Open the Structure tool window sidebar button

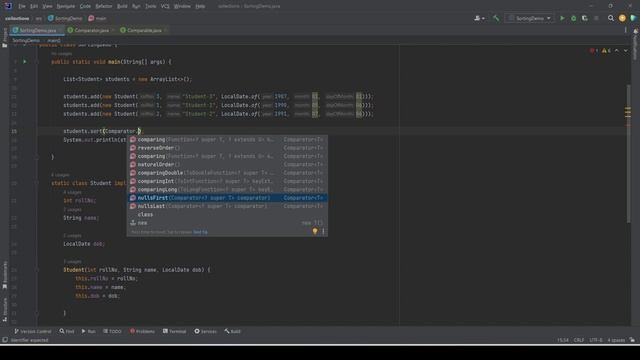coord(4,310)
